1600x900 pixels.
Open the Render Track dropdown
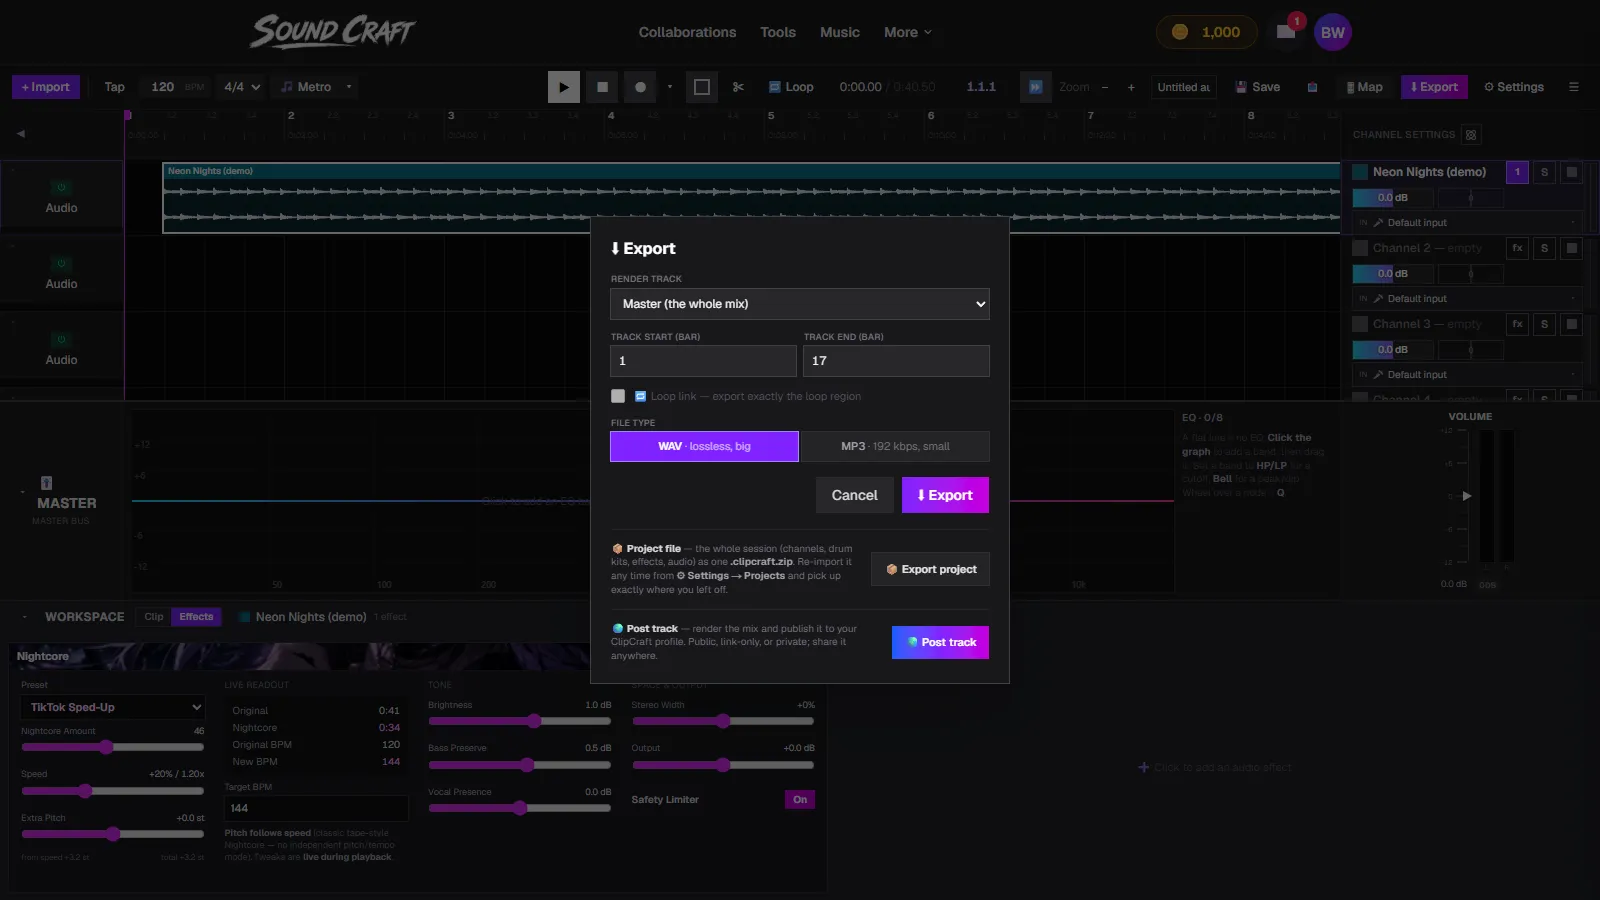point(800,304)
